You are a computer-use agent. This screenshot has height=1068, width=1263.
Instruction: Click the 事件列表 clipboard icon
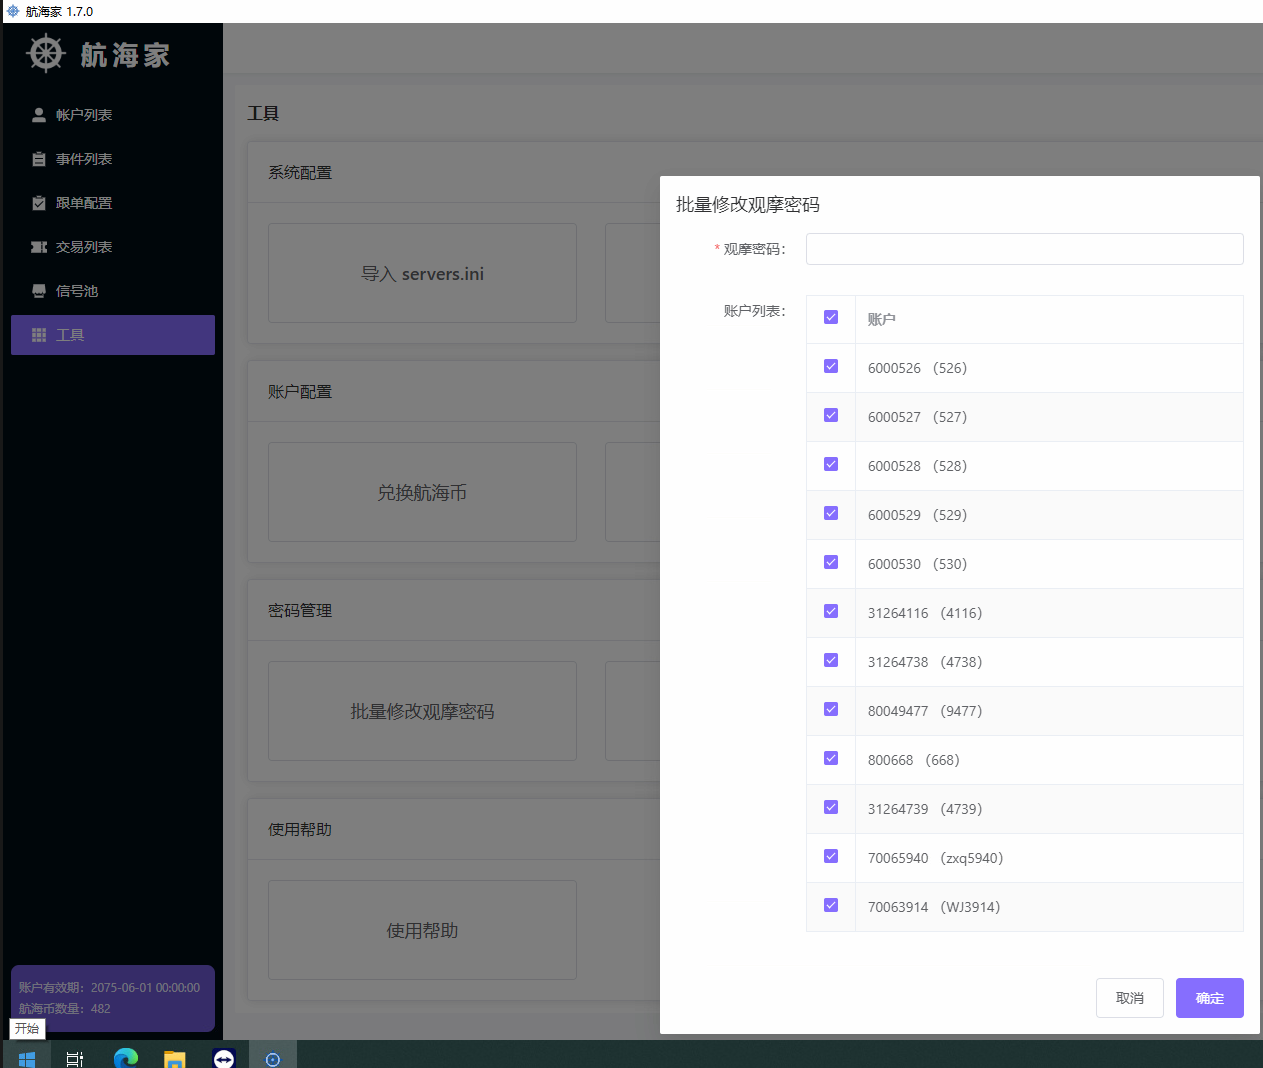pyautogui.click(x=39, y=159)
